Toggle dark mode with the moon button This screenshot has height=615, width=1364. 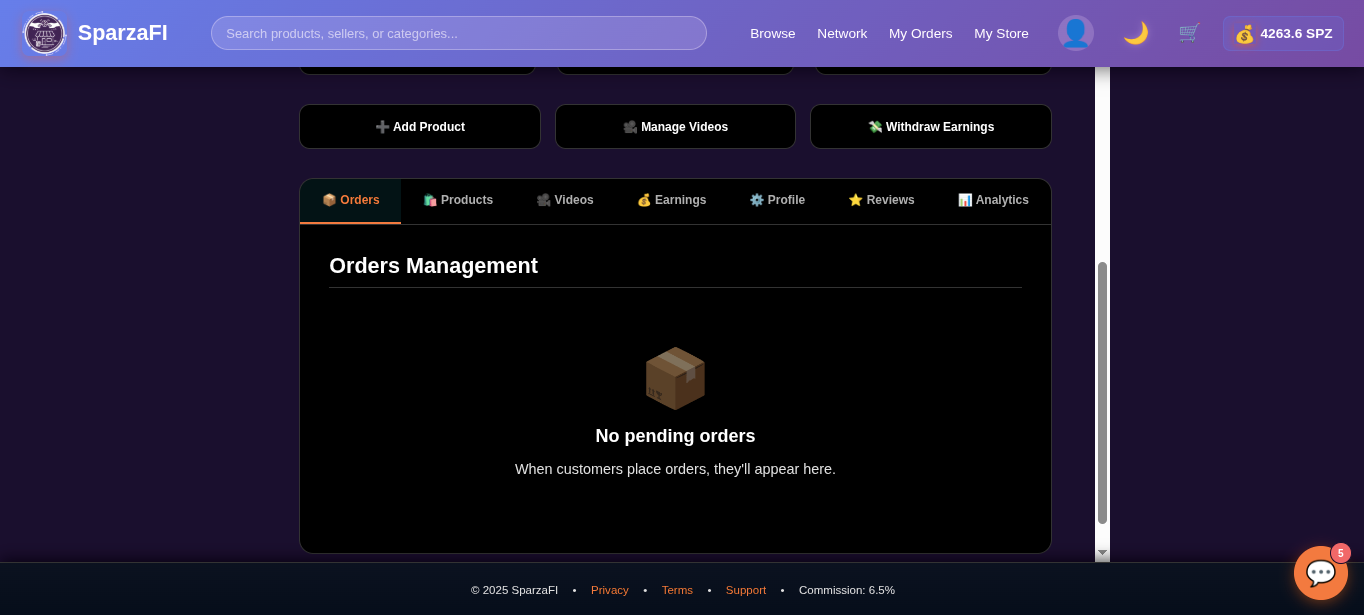pos(1136,32)
